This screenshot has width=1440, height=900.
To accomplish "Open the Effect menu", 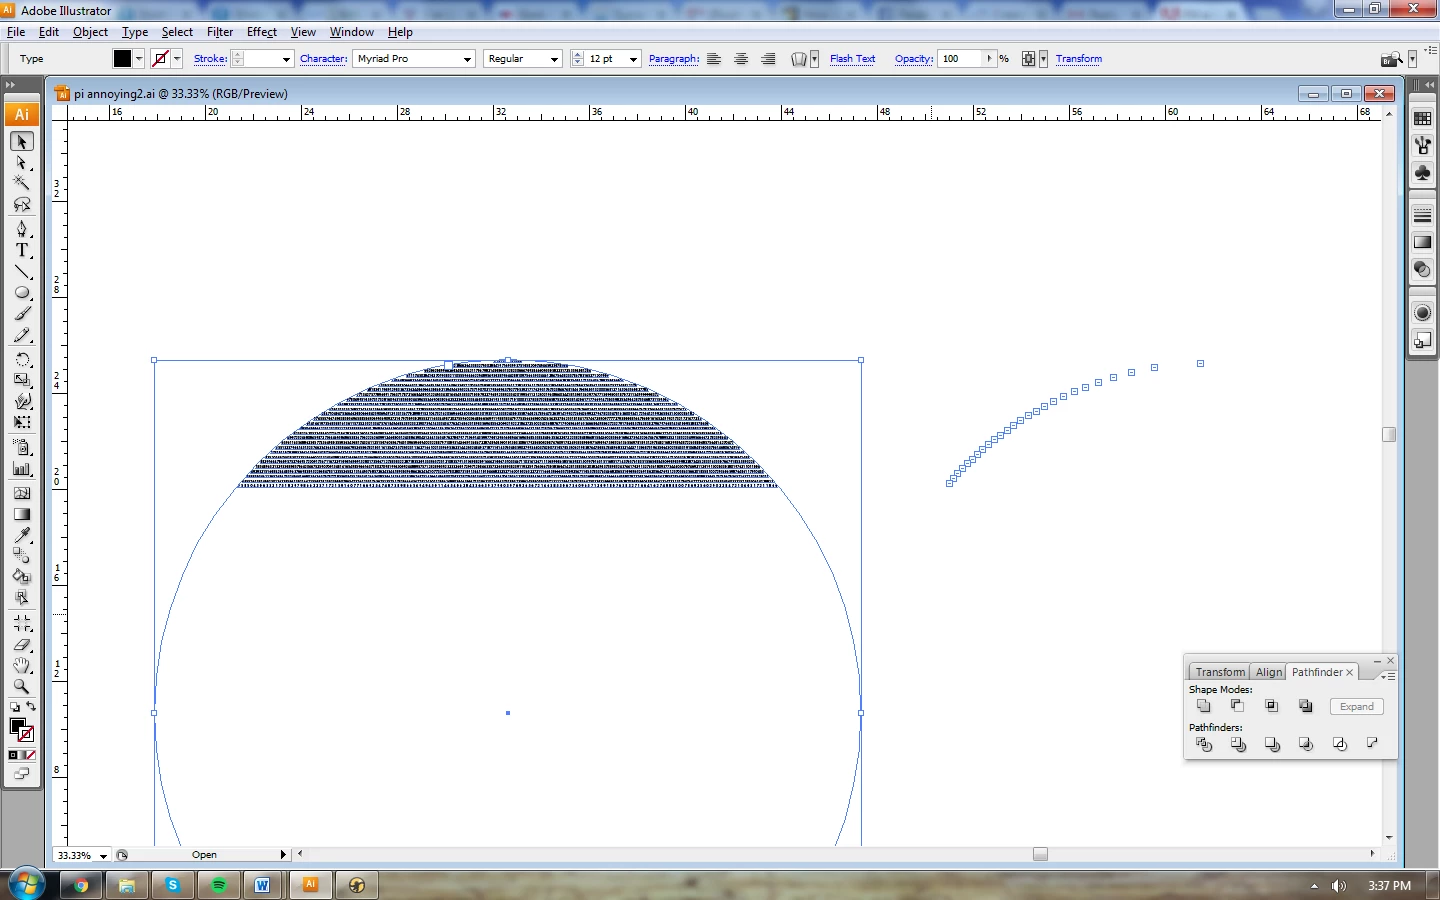I will pos(262,32).
